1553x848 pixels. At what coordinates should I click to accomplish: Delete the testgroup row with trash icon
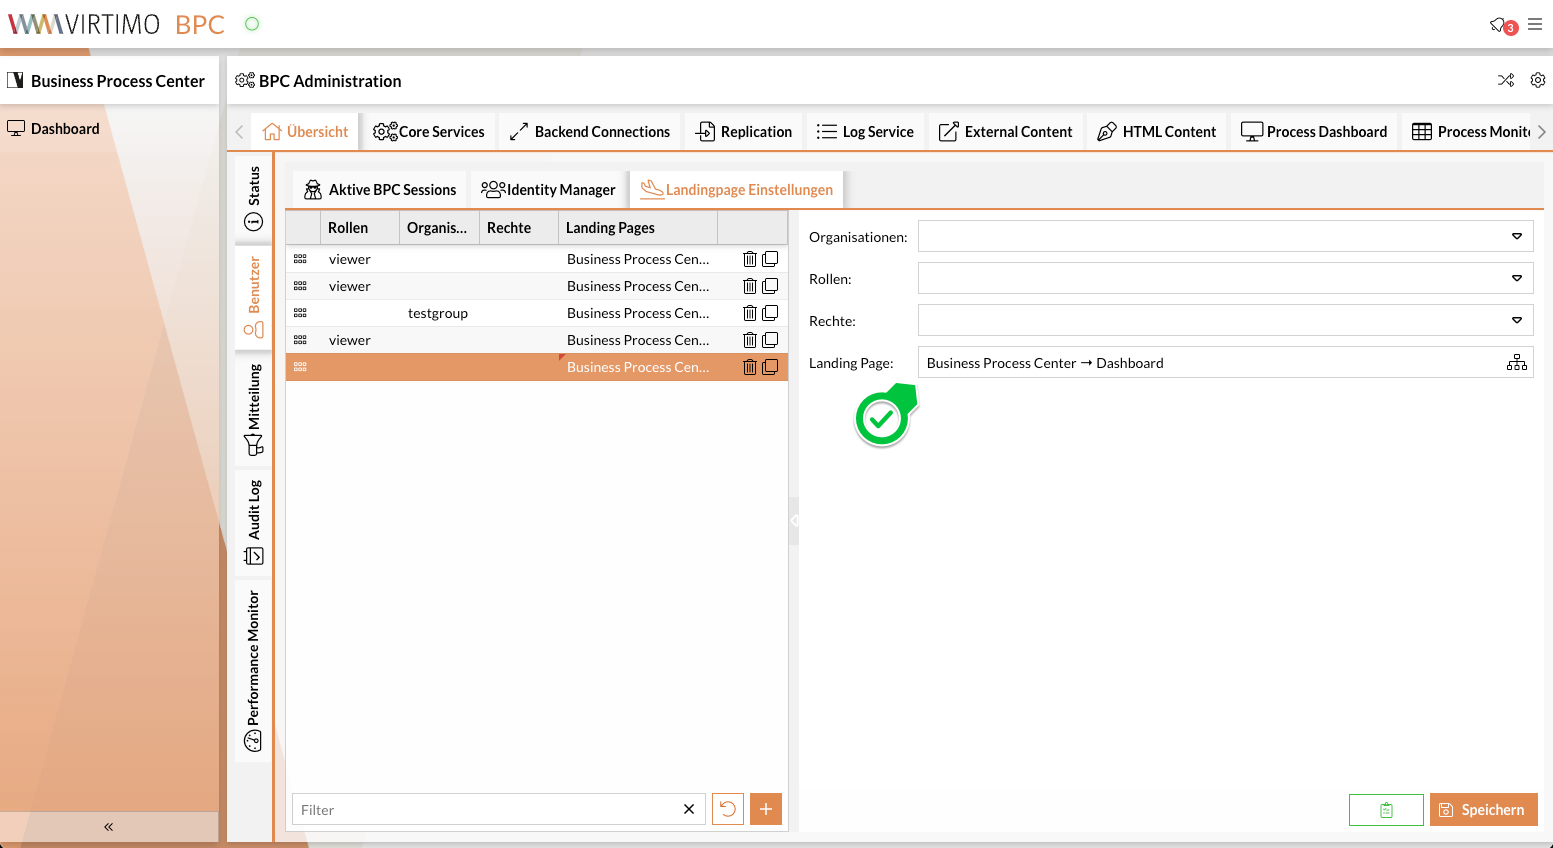(749, 313)
